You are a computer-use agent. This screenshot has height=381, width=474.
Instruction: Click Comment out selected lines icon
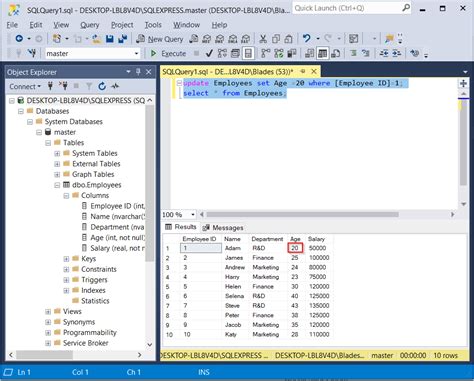(353, 53)
